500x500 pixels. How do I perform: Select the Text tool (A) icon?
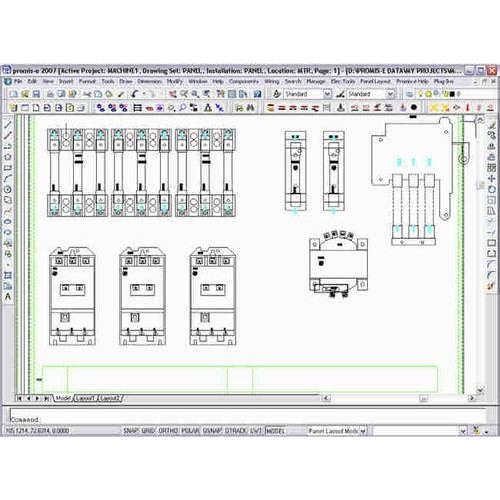pyautogui.click(x=8, y=297)
